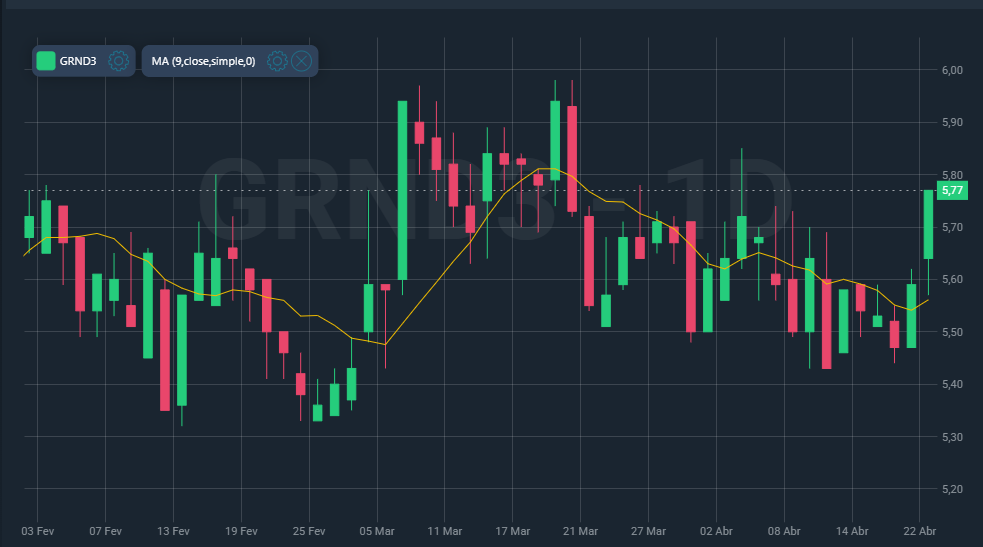Click the 5,80 price axis label
The height and width of the screenshot is (547, 983).
coord(952,175)
